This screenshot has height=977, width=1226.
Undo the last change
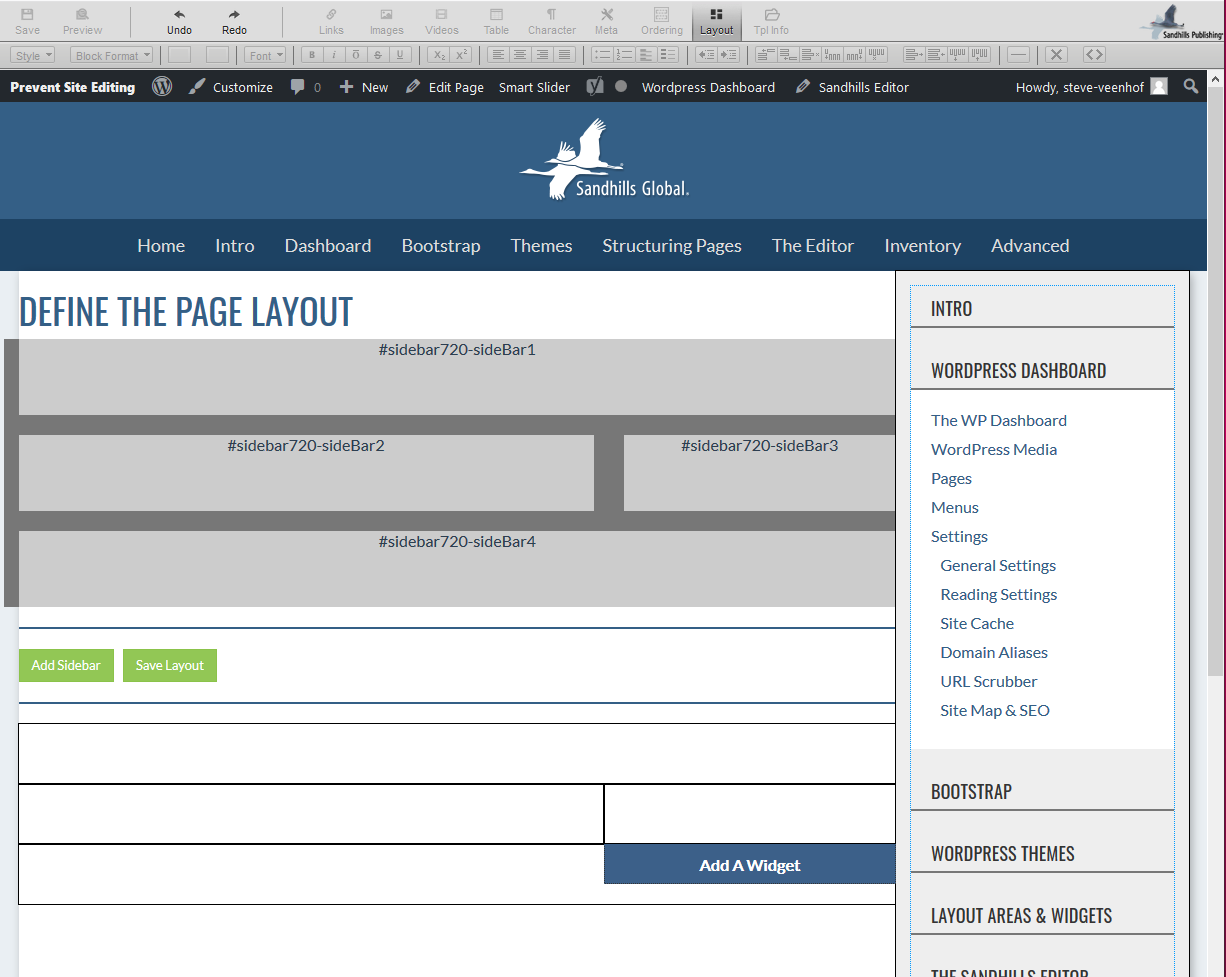179,21
